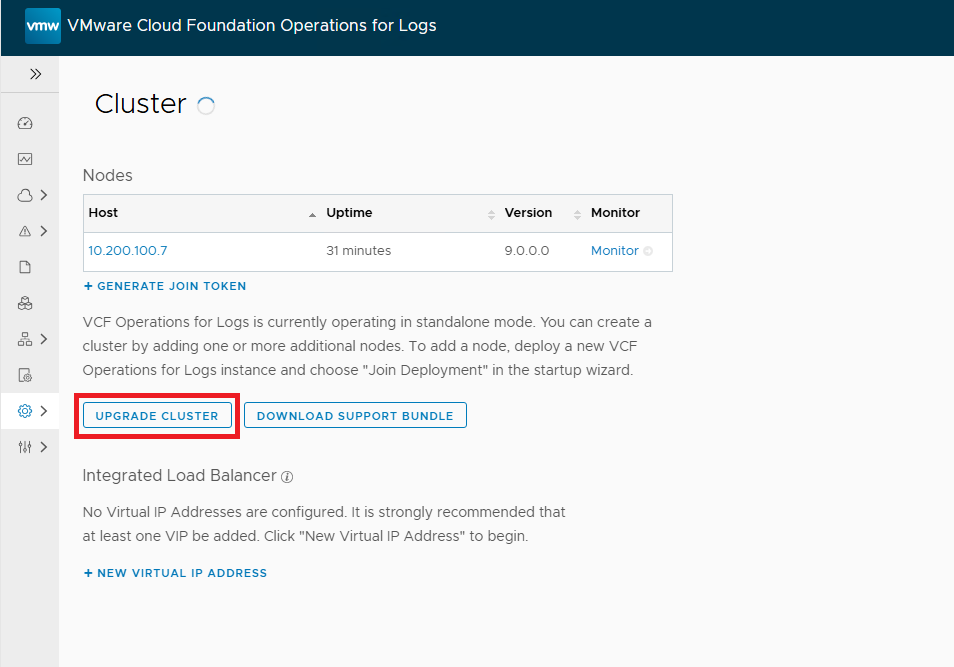Sort nodes by the Uptime column header
The image size is (954, 667).
(x=349, y=213)
